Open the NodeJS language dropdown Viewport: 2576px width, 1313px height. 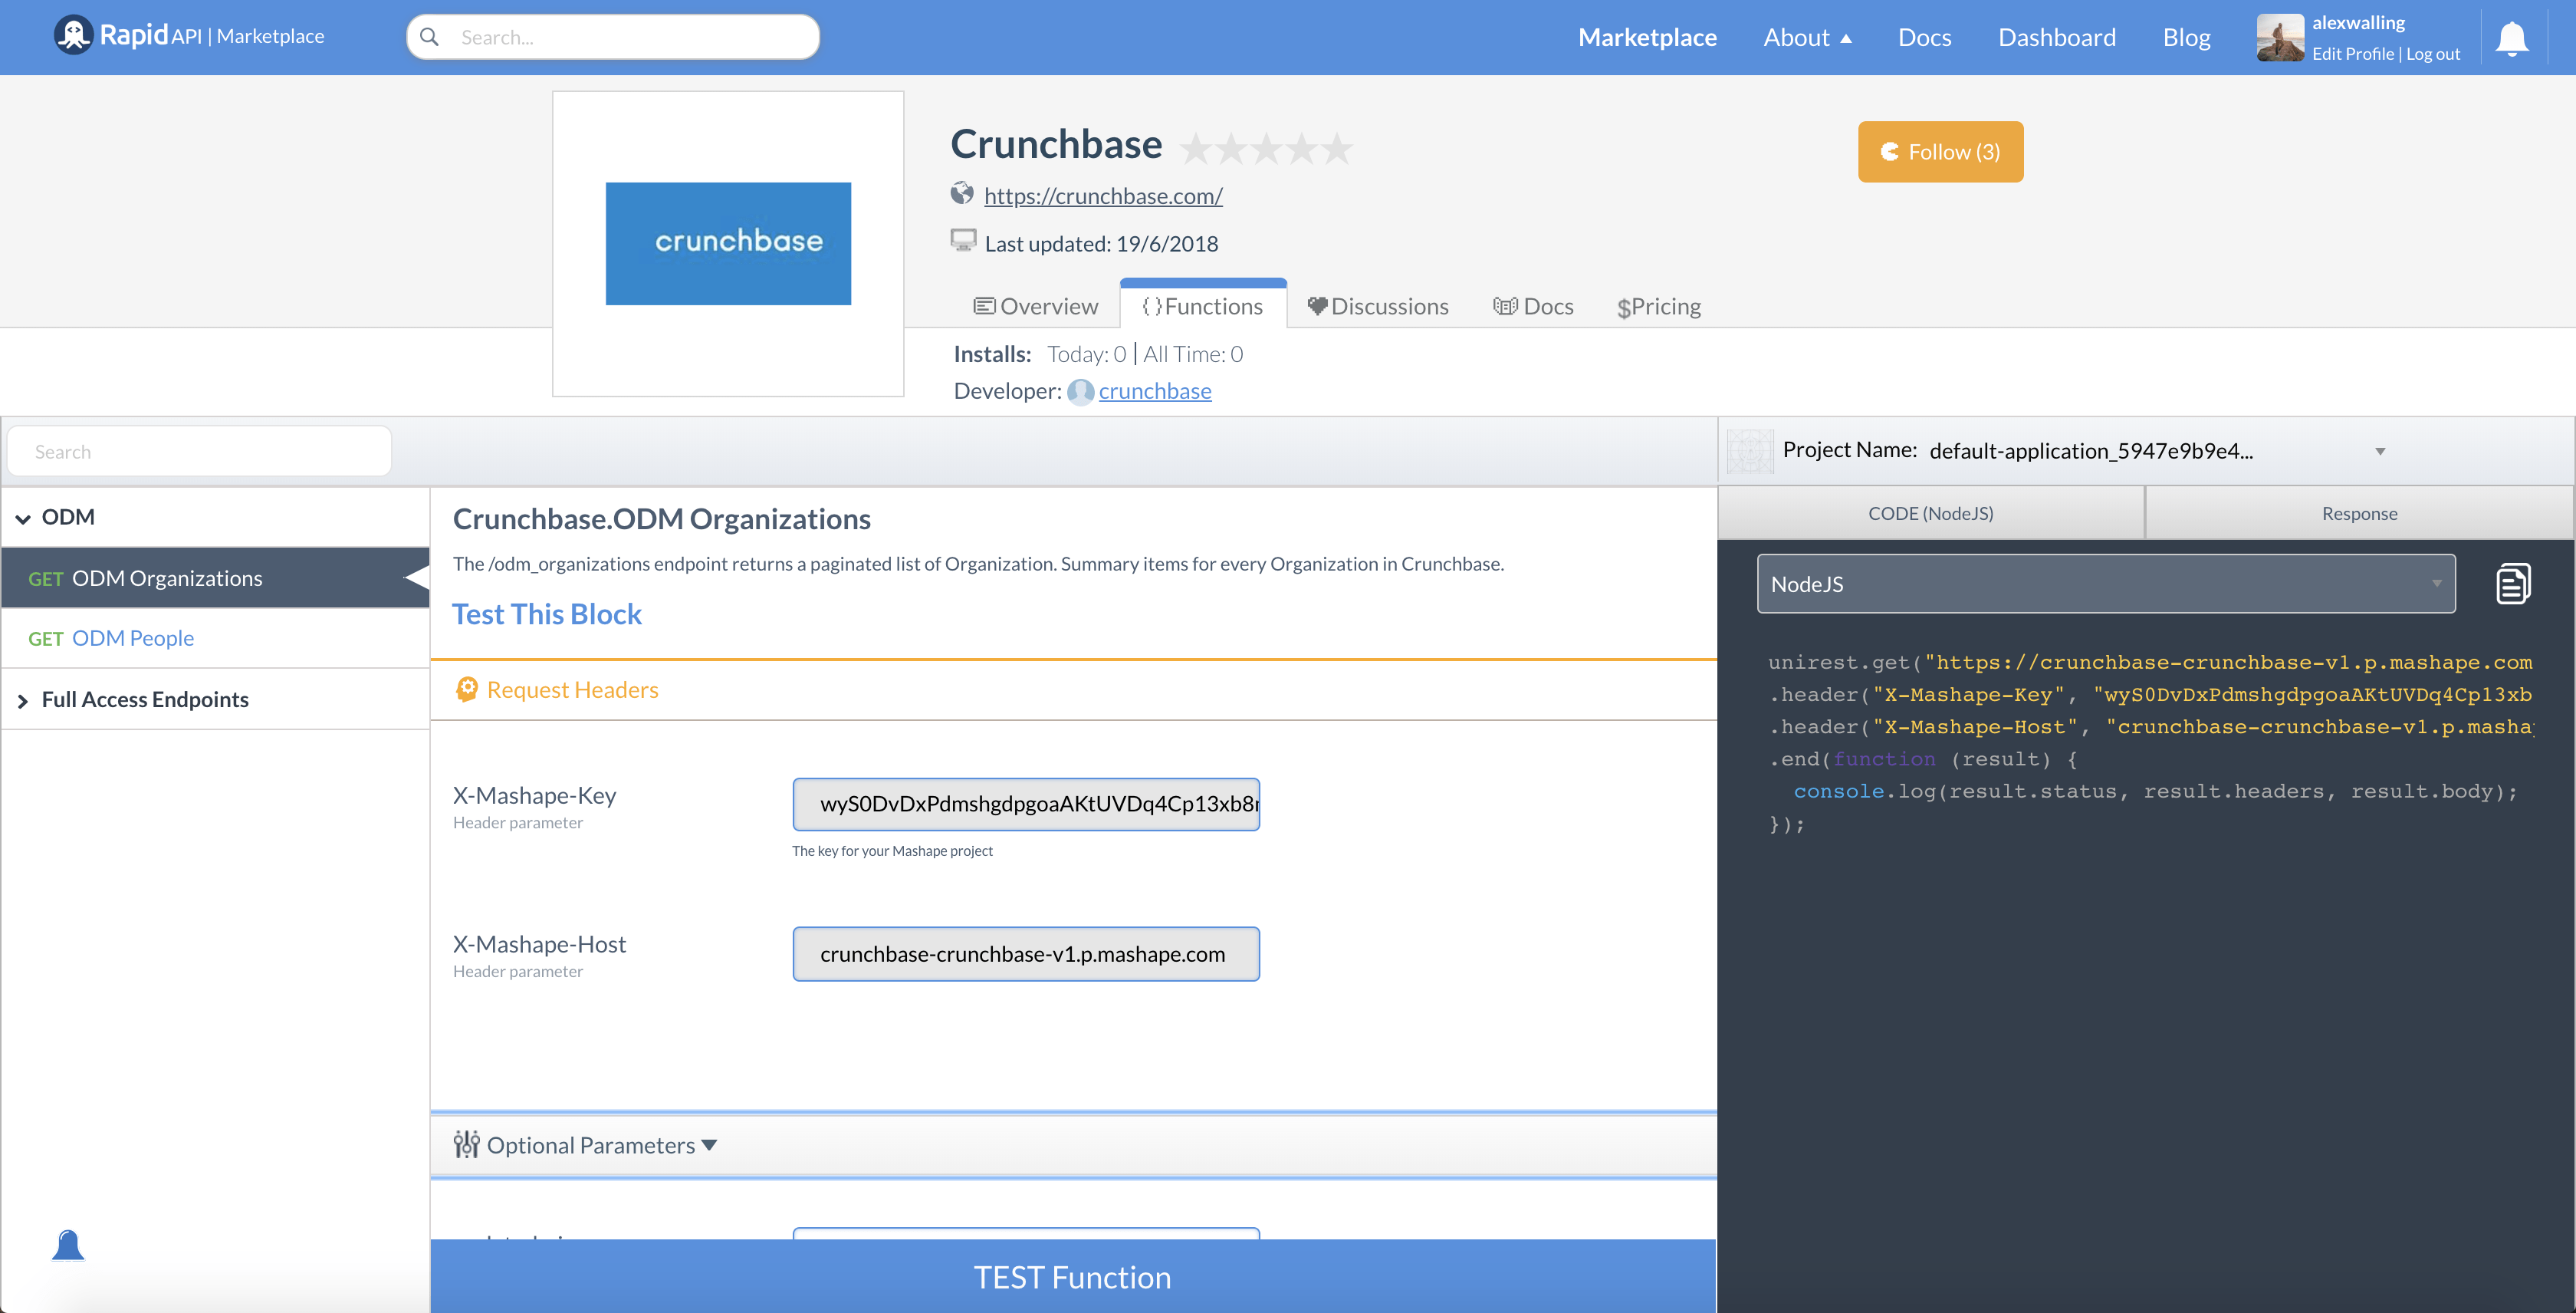(x=2105, y=584)
